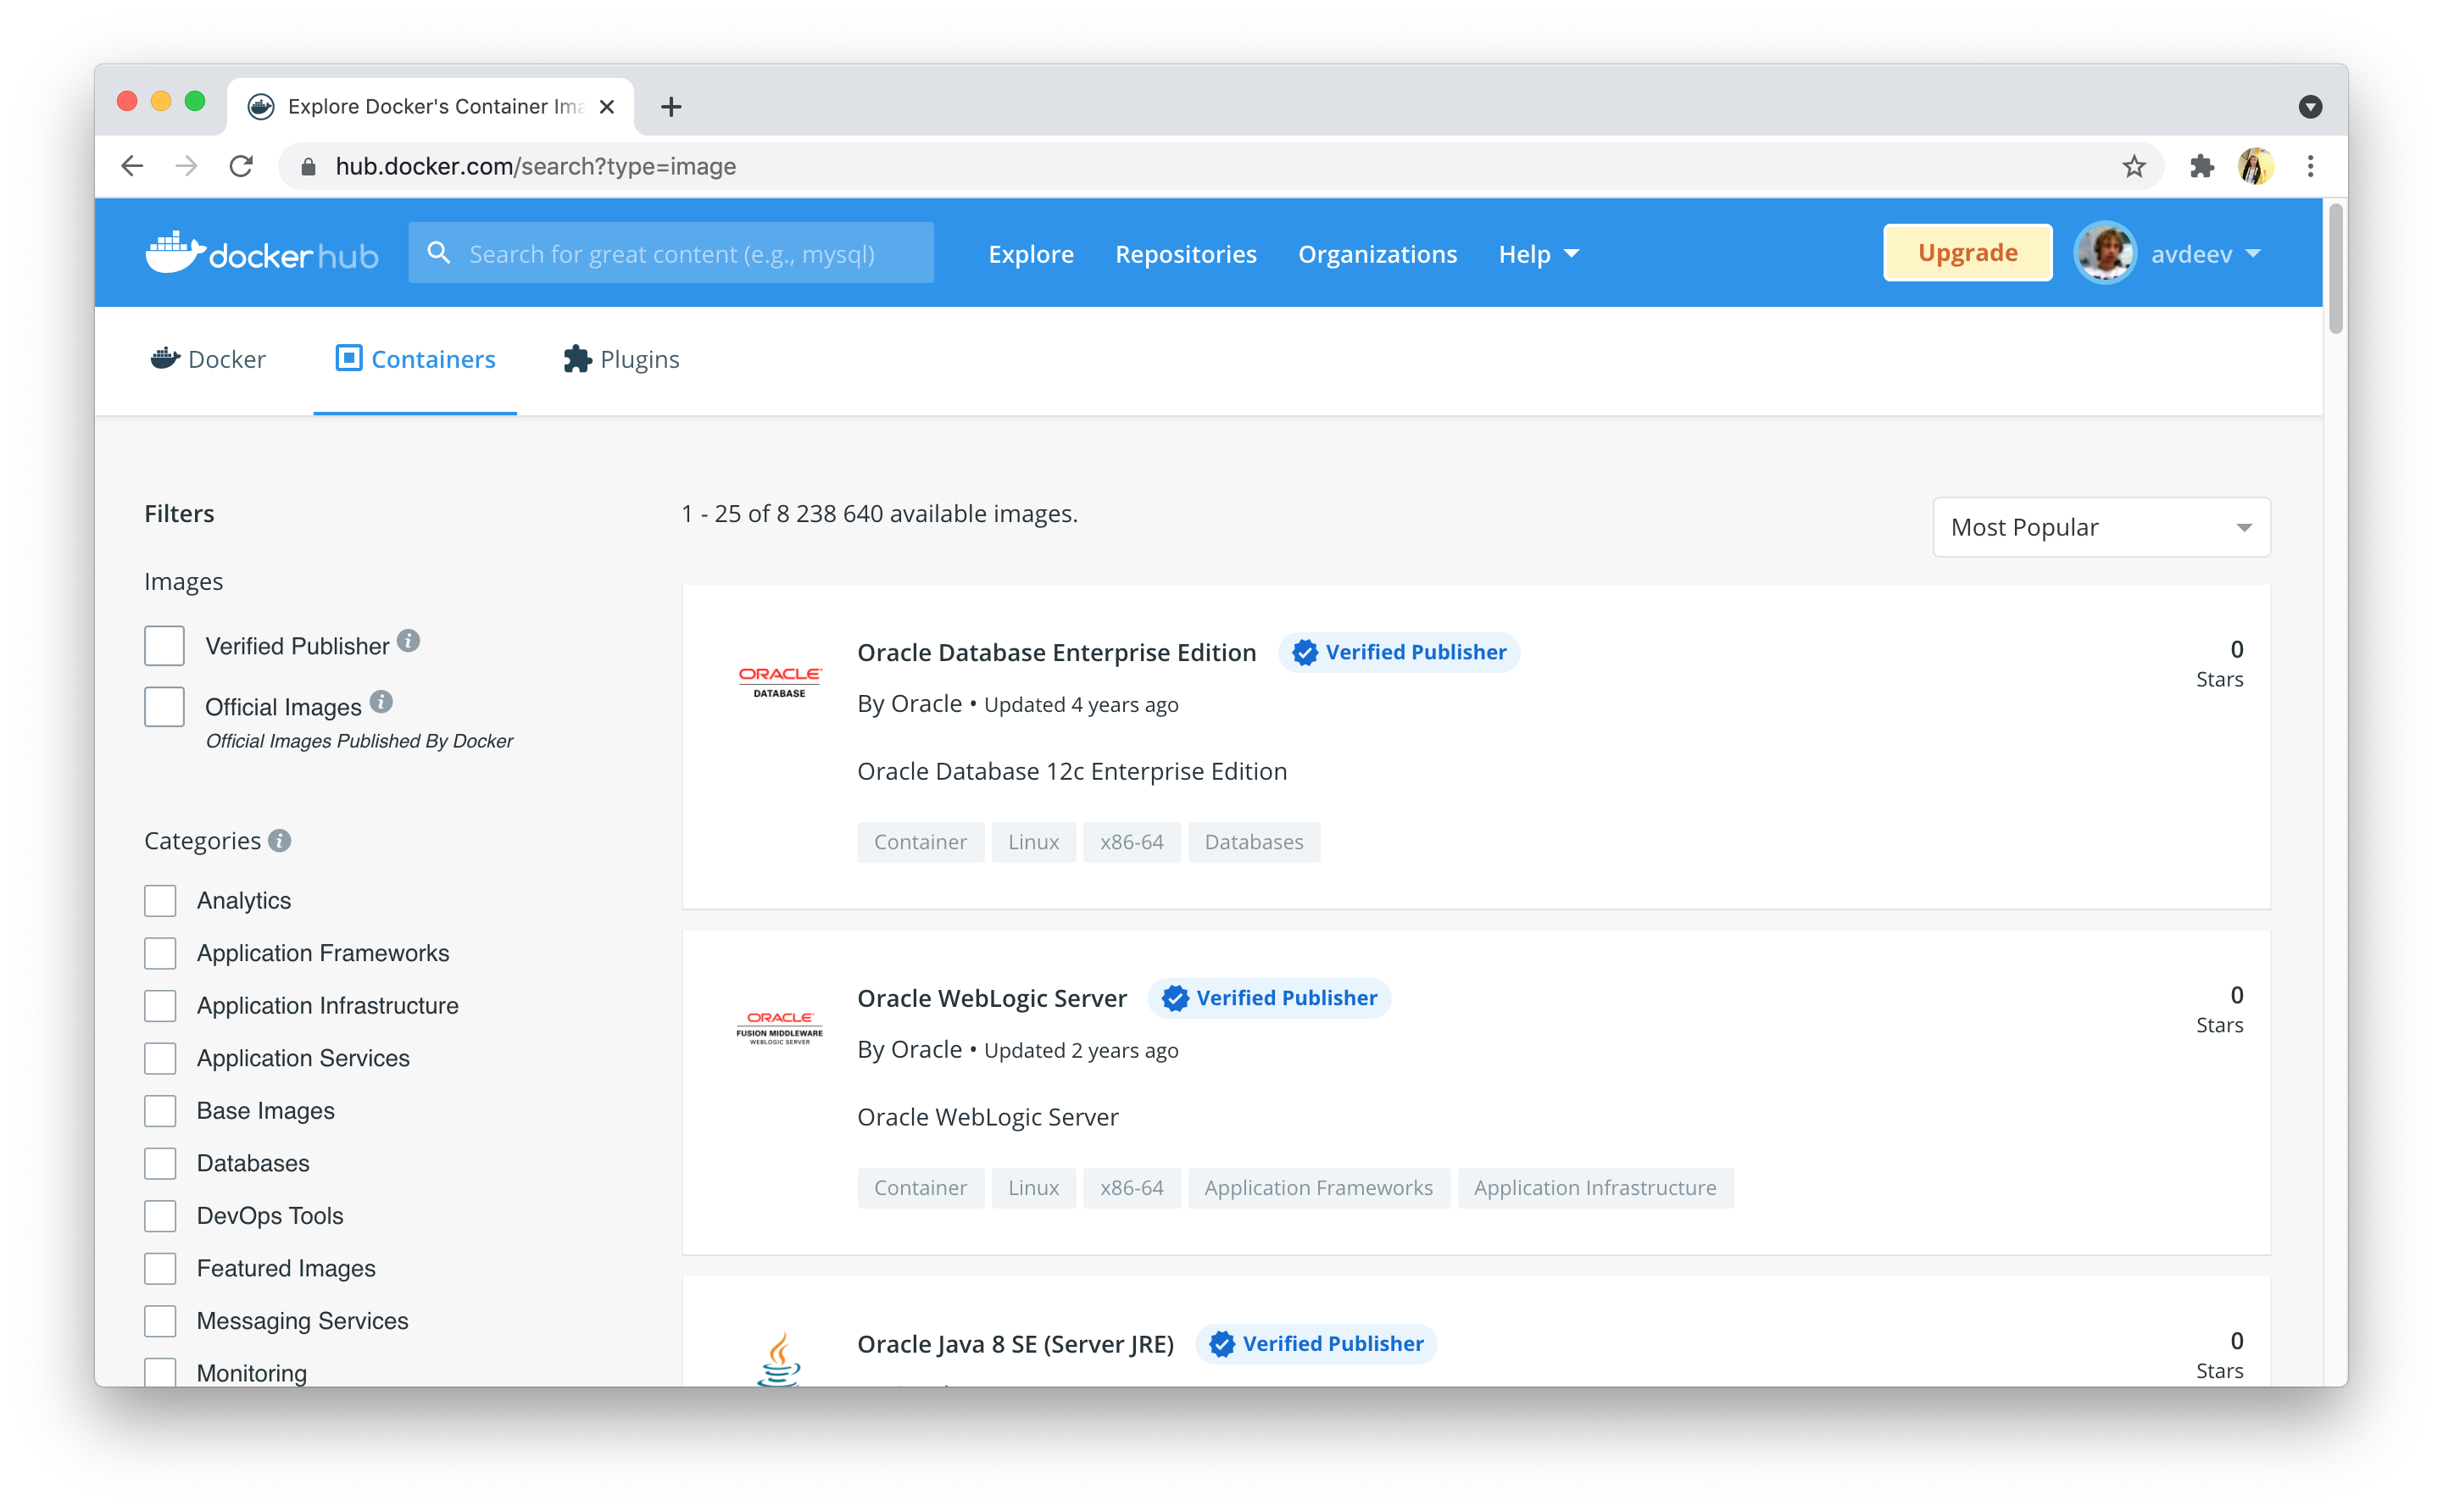The width and height of the screenshot is (2443, 1512).
Task: Click the browser back arrow
Action: (x=132, y=166)
